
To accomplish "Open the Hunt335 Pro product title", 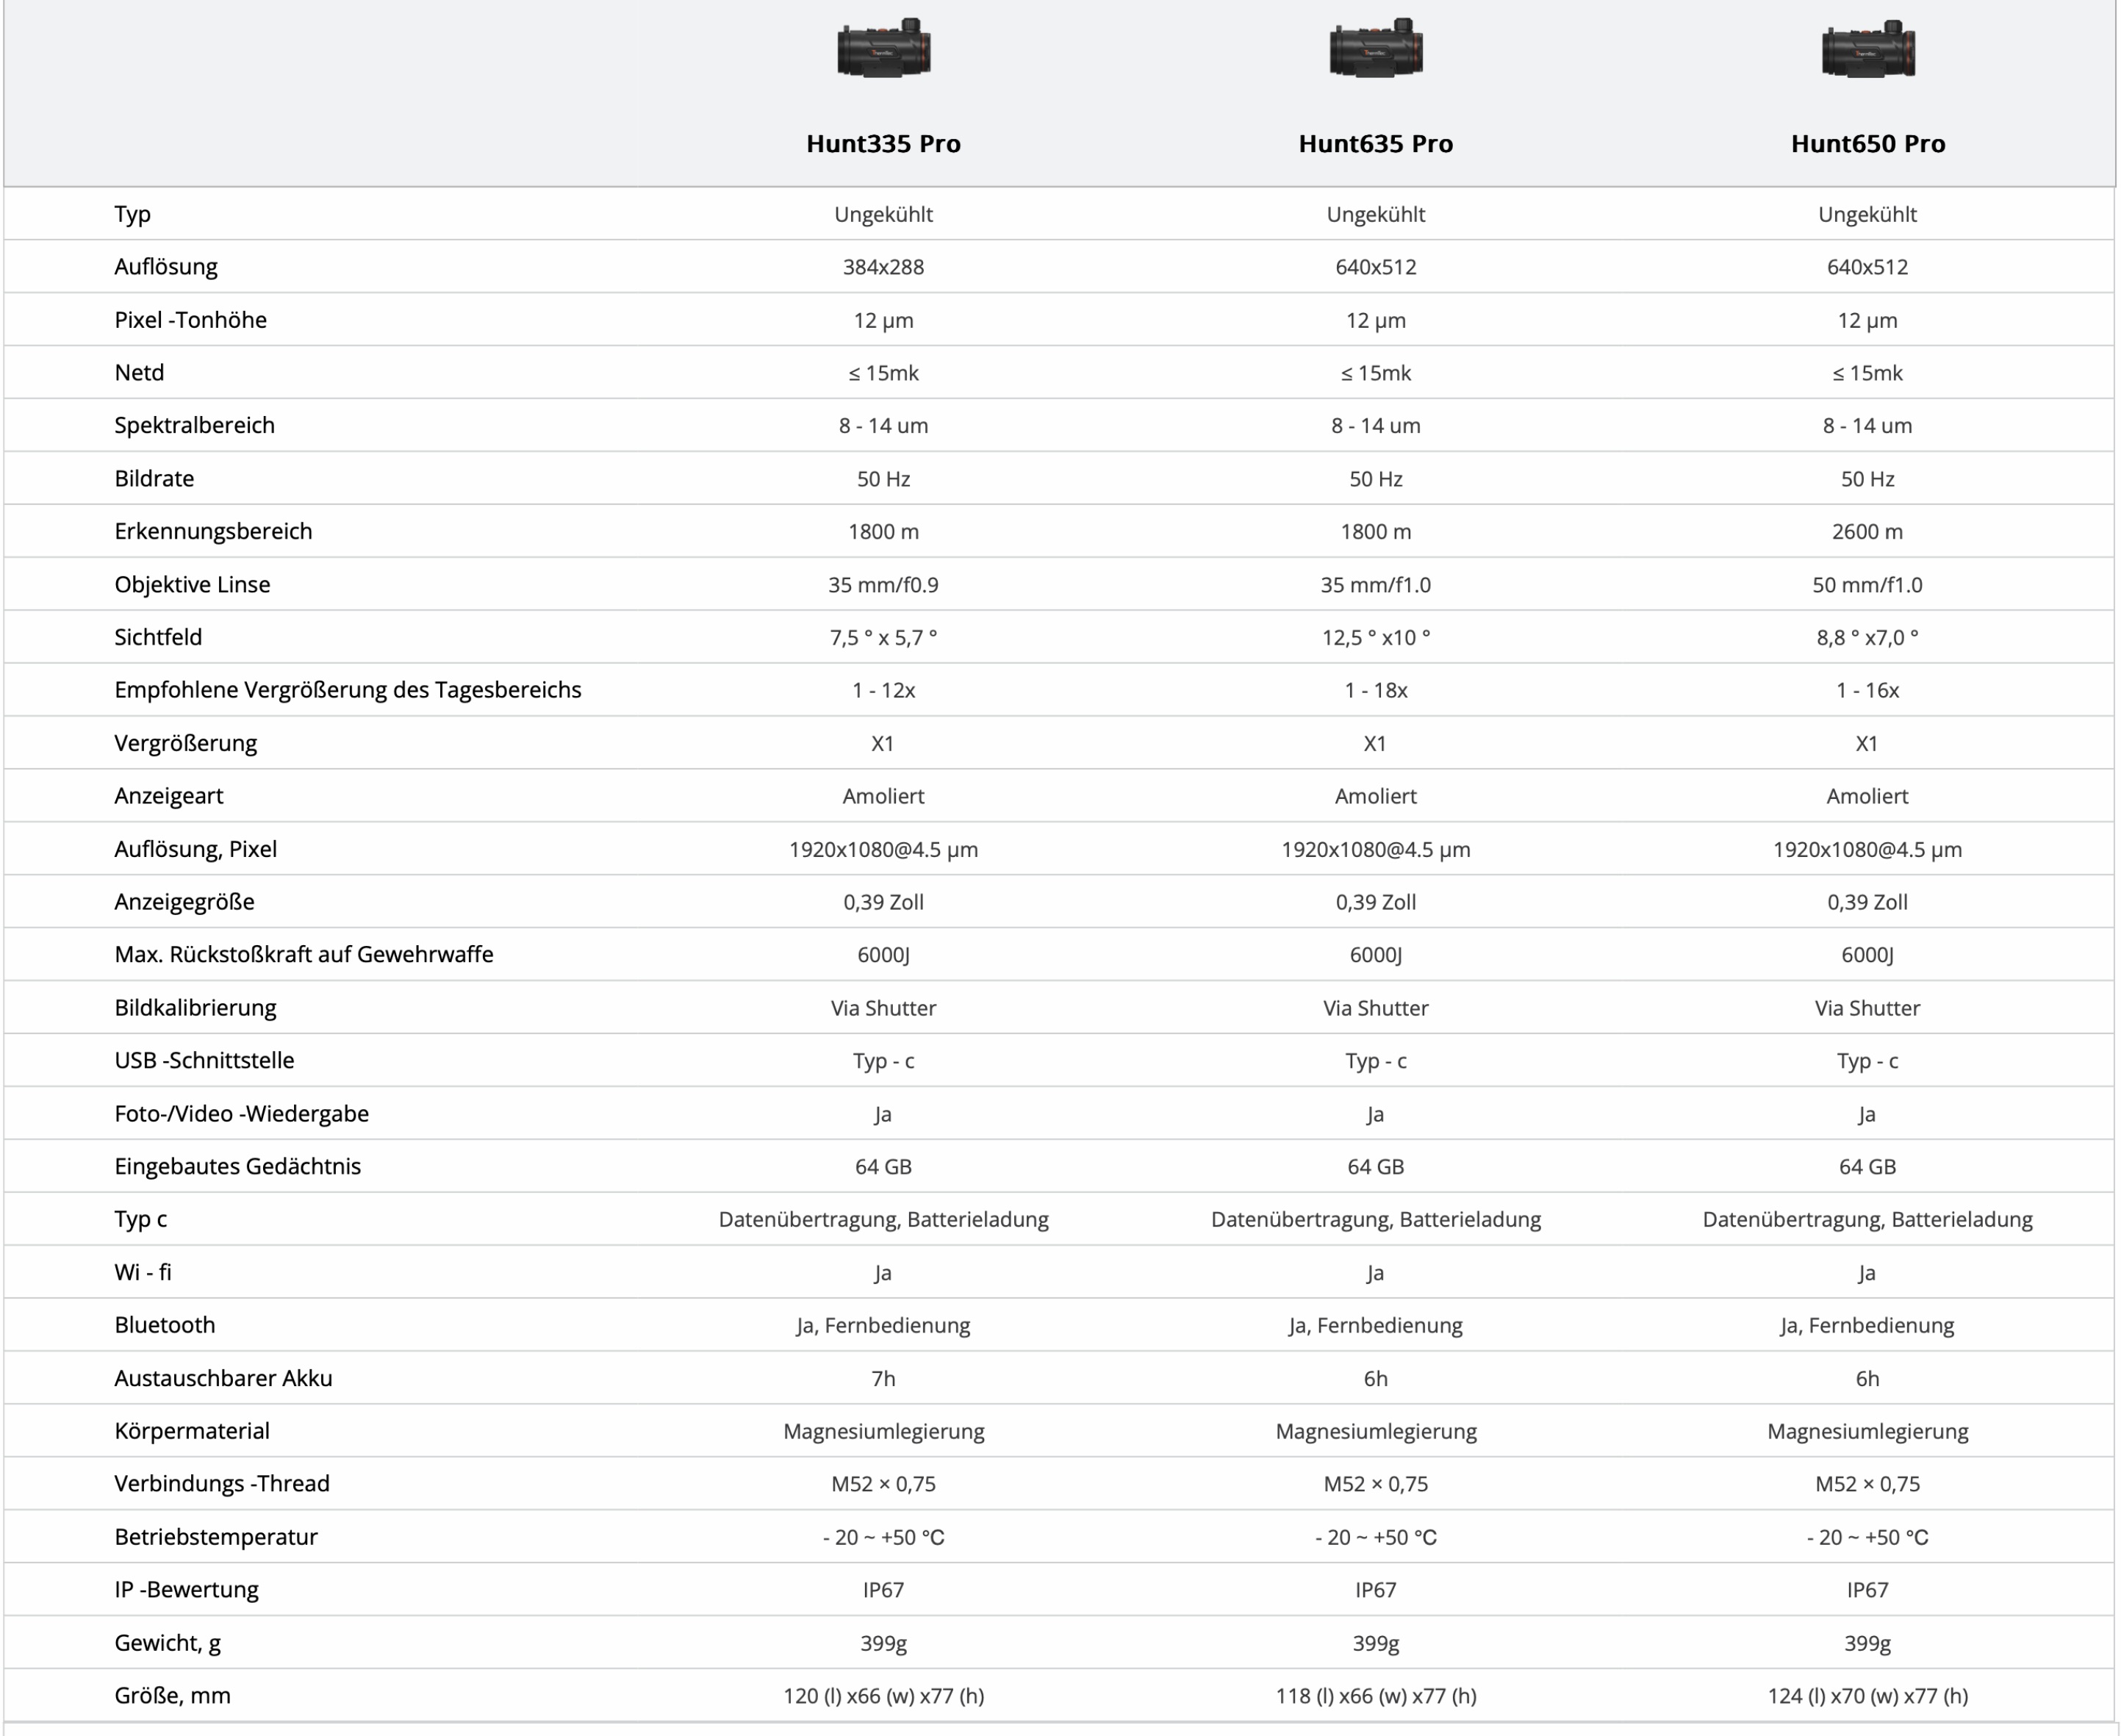I will coord(883,144).
